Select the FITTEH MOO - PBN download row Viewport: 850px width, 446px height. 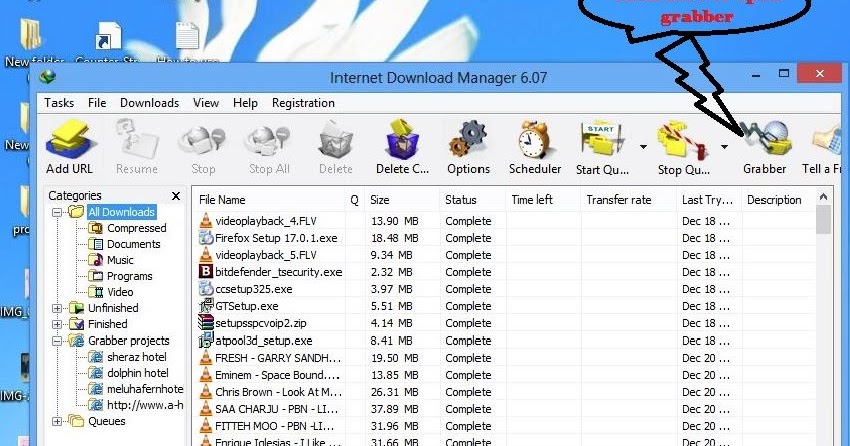(x=504, y=426)
